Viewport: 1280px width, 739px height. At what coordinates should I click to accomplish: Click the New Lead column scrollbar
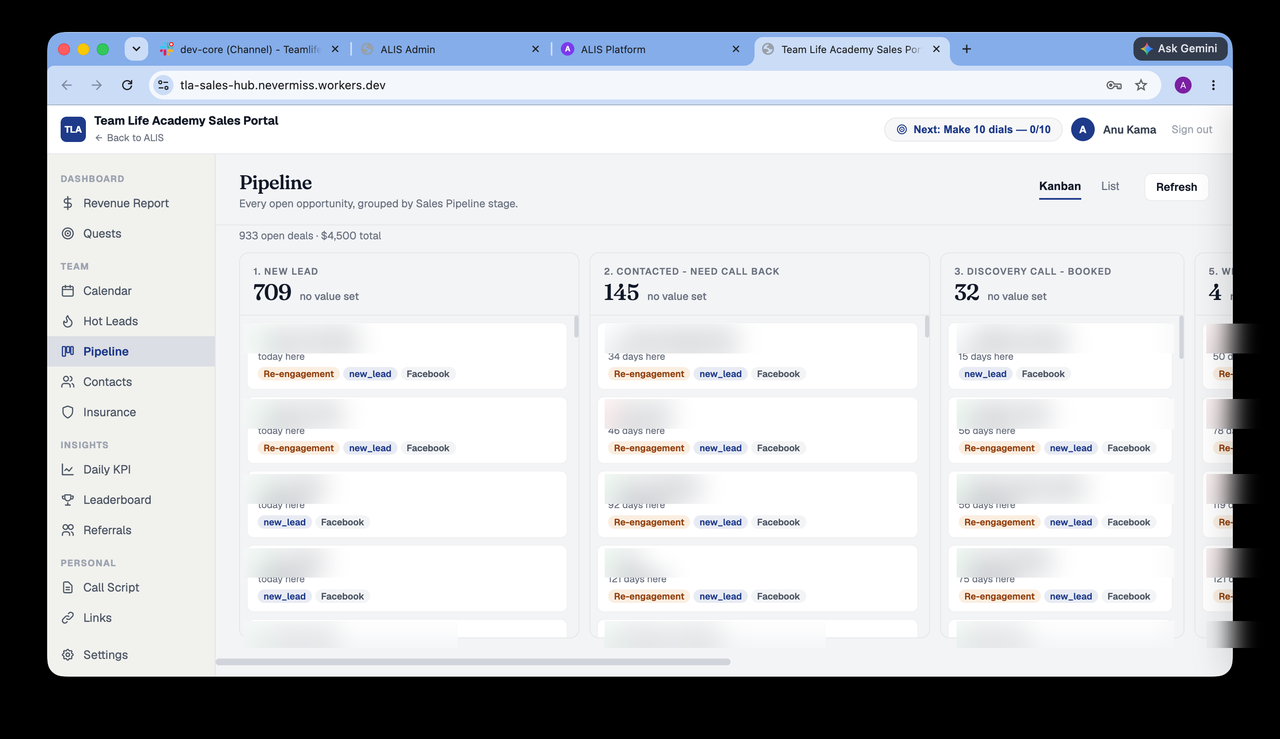(575, 327)
